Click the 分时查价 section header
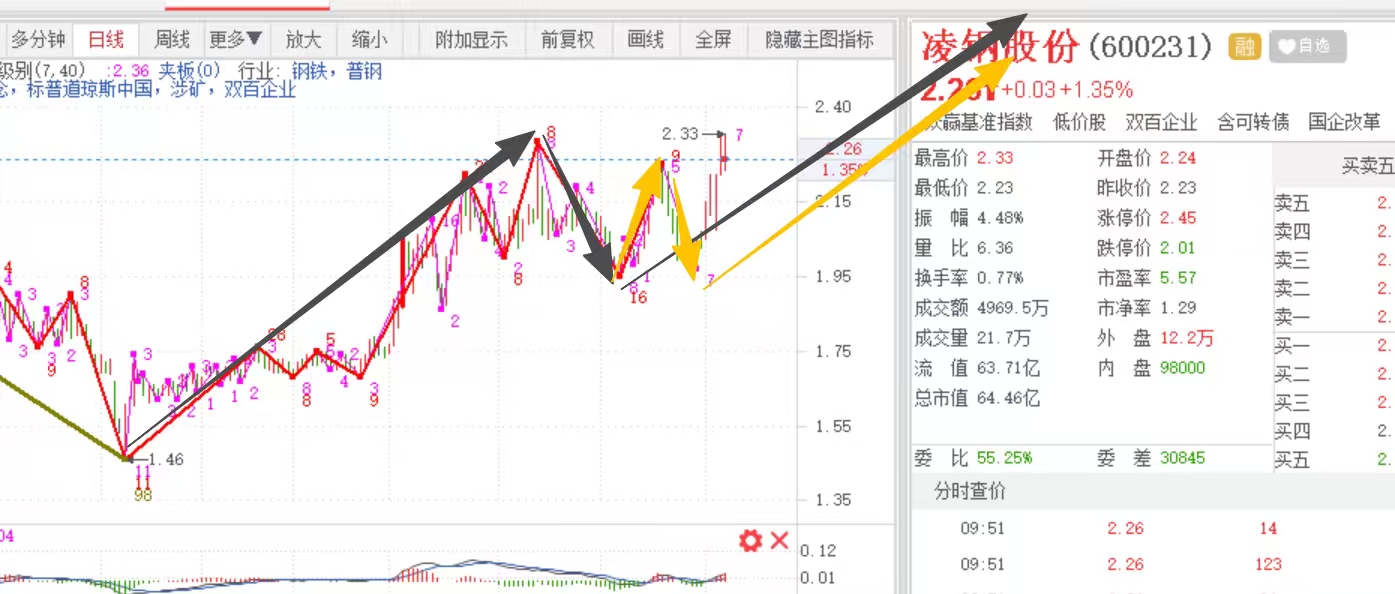The image size is (1395, 594). pyautogui.click(x=970, y=492)
